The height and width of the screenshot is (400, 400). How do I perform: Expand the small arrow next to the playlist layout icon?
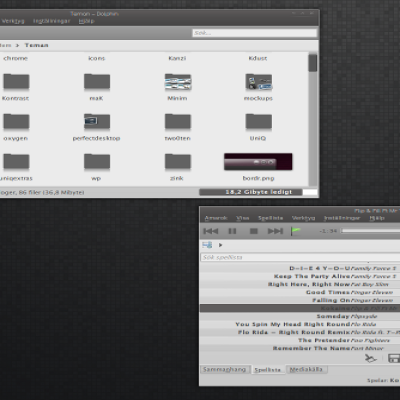click(x=220, y=245)
